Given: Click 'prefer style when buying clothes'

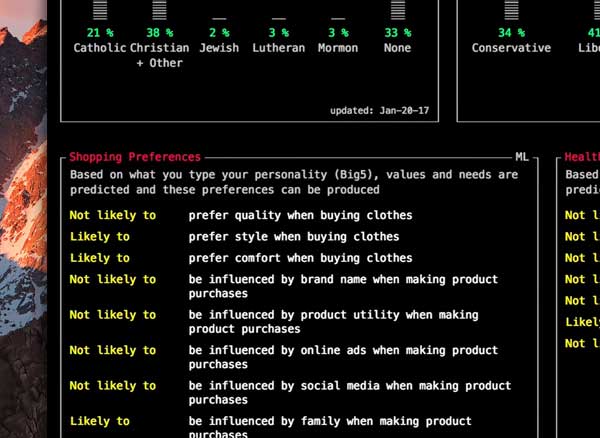Looking at the screenshot, I should 294,237.
